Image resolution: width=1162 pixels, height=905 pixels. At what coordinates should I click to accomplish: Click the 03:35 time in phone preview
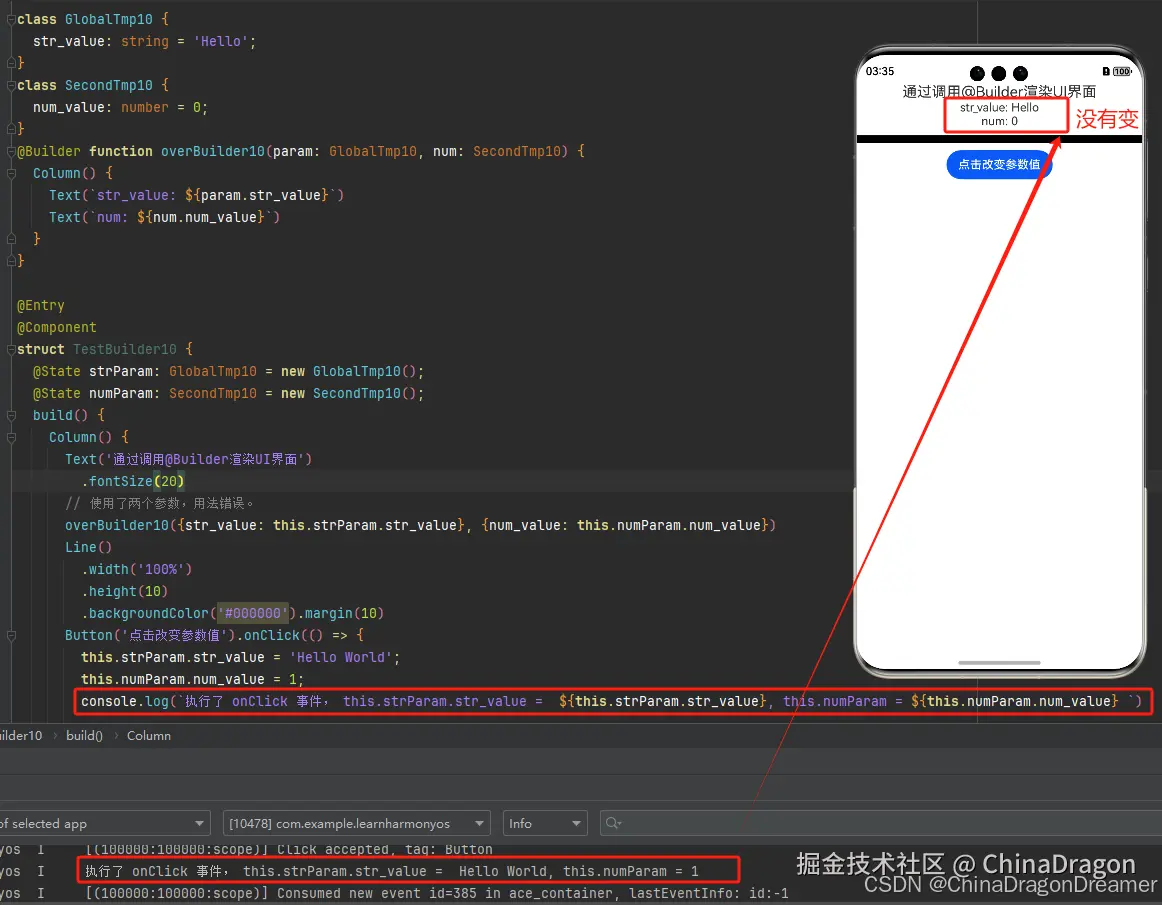(x=880, y=71)
